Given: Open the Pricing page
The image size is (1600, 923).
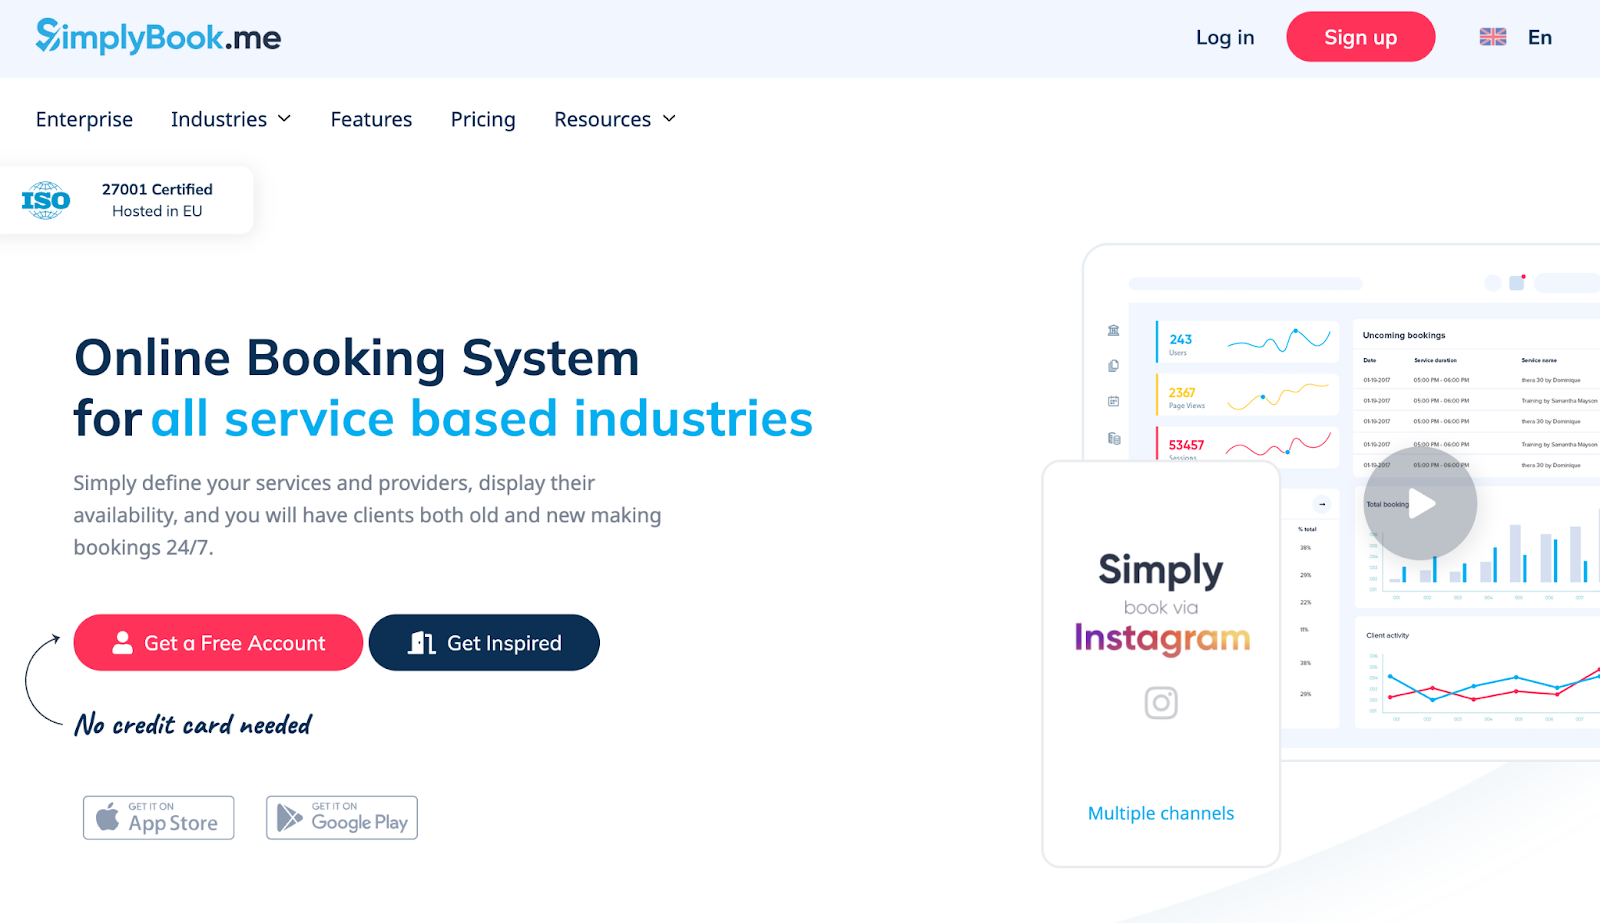Looking at the screenshot, I should coord(483,119).
